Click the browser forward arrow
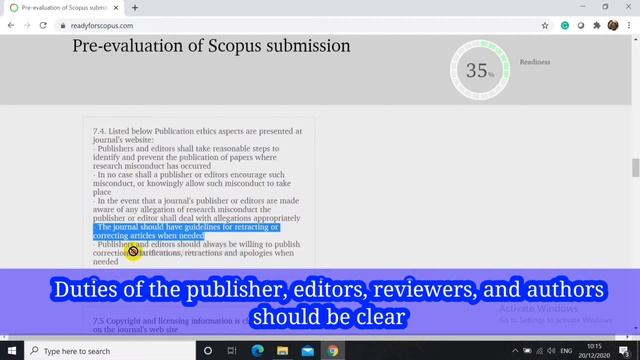Viewport: 640px width, 360px height. 27,25
